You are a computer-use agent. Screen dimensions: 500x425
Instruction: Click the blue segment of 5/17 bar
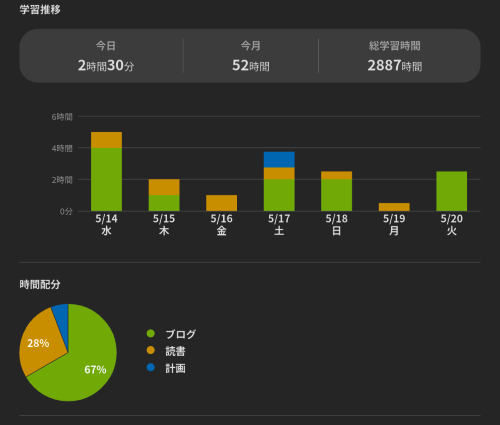(279, 160)
